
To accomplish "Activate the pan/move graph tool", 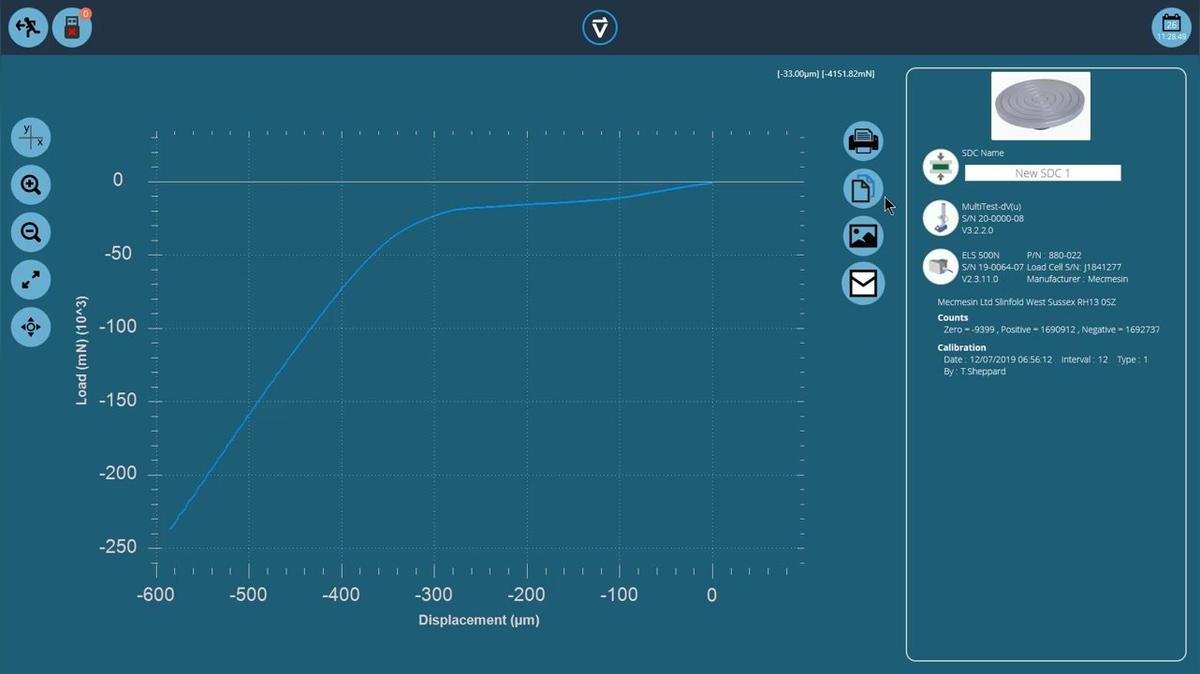I will (31, 327).
